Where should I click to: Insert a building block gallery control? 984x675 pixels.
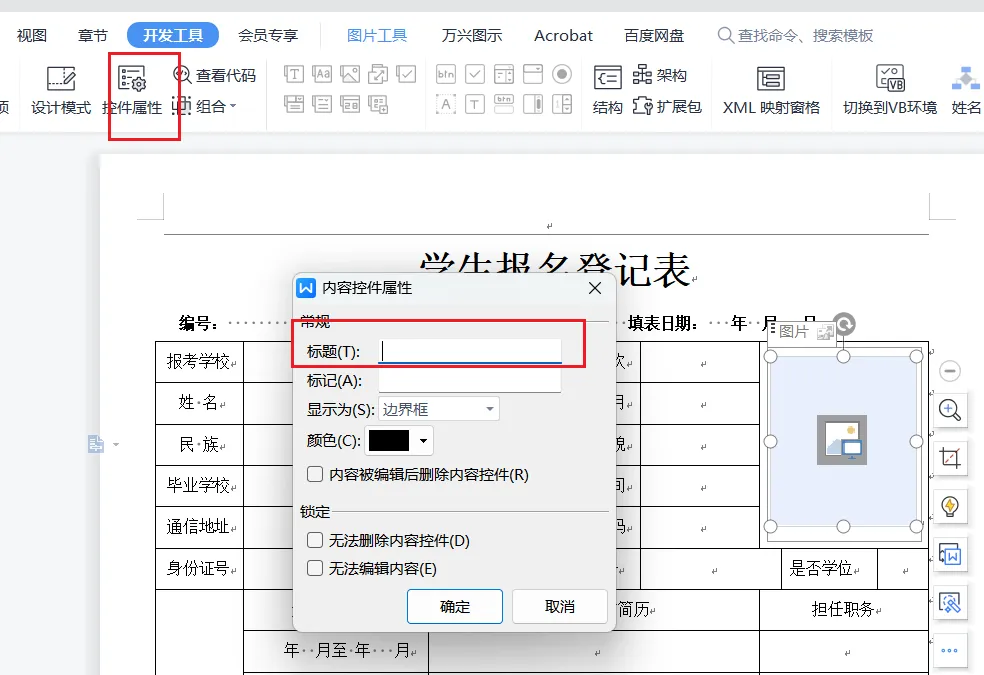tap(378, 75)
